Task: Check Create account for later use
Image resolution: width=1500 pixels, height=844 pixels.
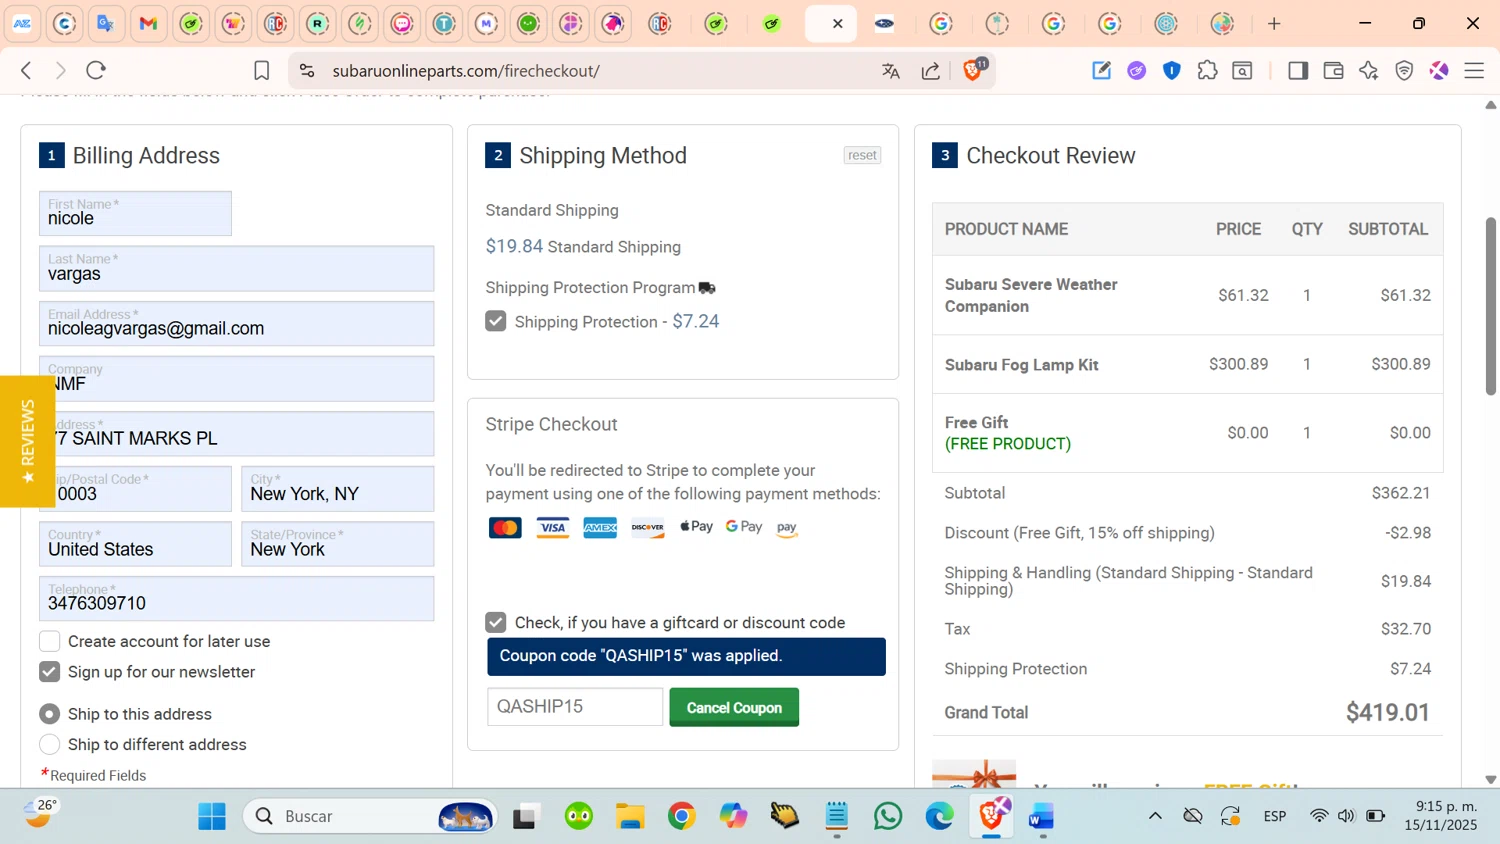Action: pyautogui.click(x=50, y=641)
